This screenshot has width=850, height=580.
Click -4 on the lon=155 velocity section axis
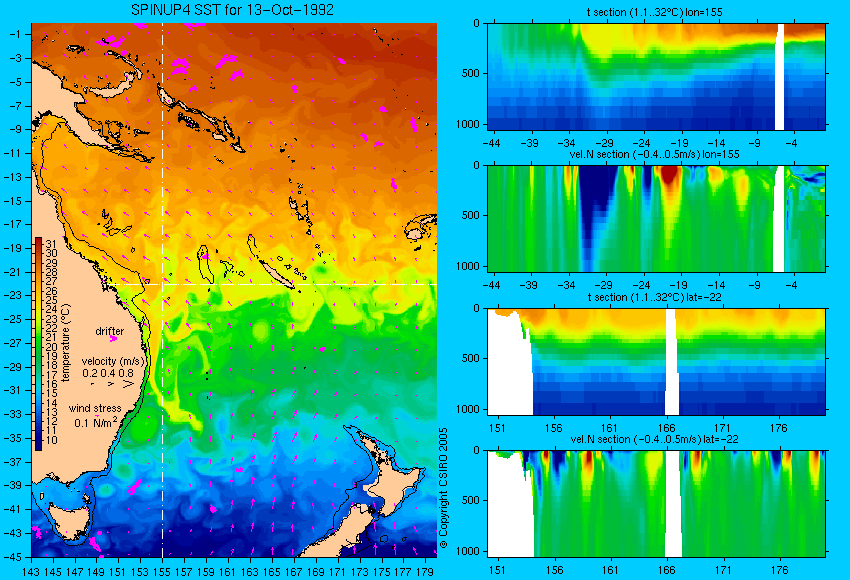click(x=791, y=285)
